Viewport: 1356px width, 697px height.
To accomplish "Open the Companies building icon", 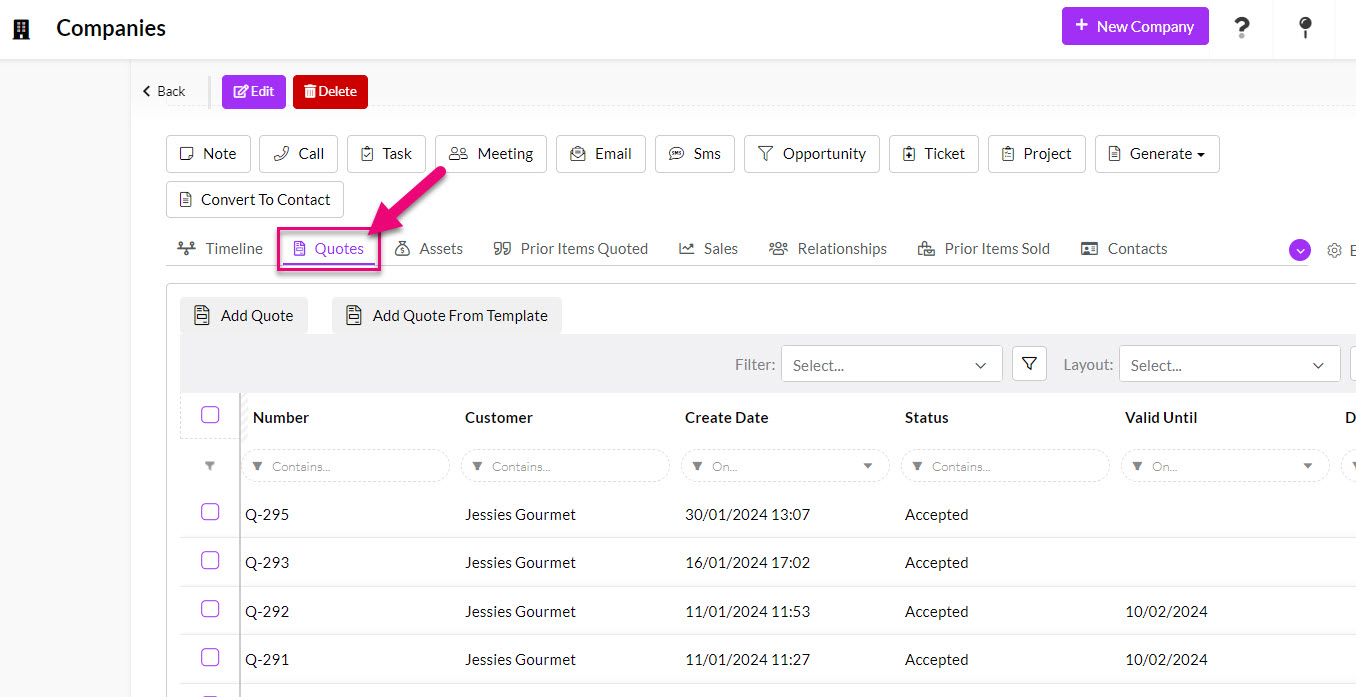I will (x=21, y=29).
